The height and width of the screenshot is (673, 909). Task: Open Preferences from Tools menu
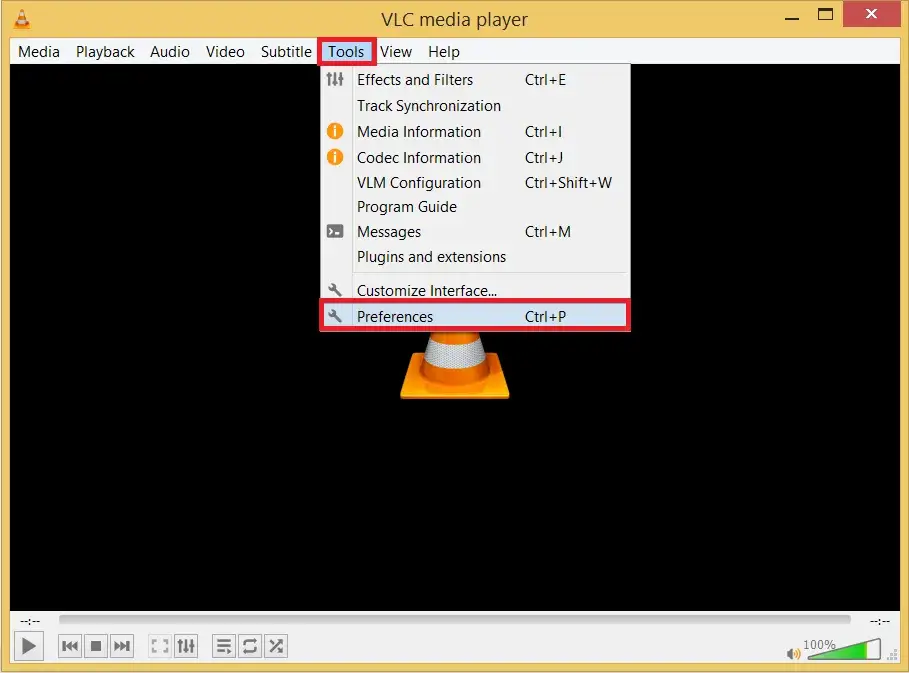coord(395,317)
